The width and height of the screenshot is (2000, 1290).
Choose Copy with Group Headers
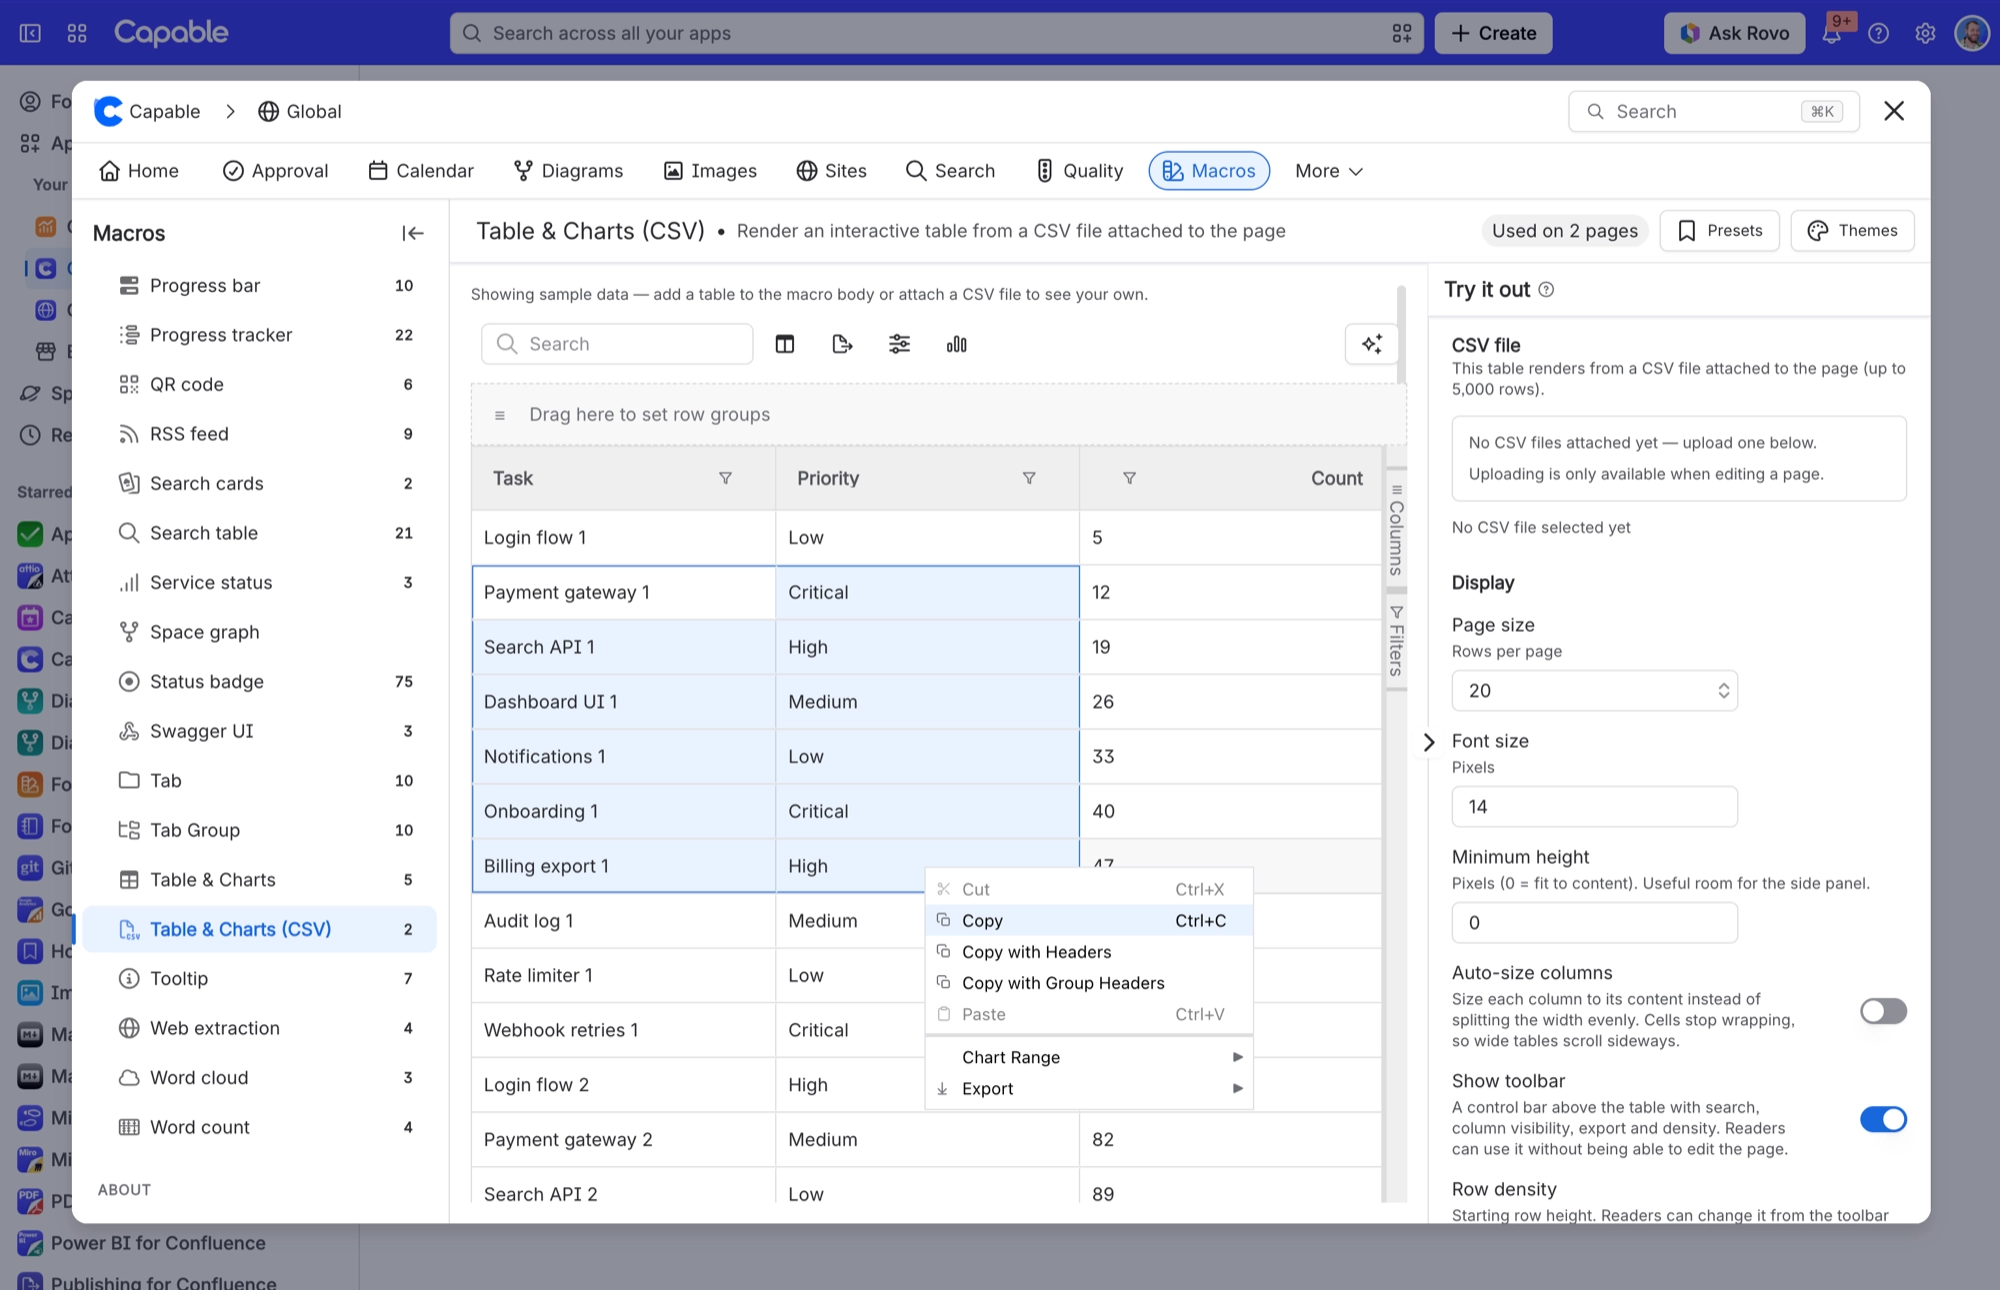(x=1089, y=983)
